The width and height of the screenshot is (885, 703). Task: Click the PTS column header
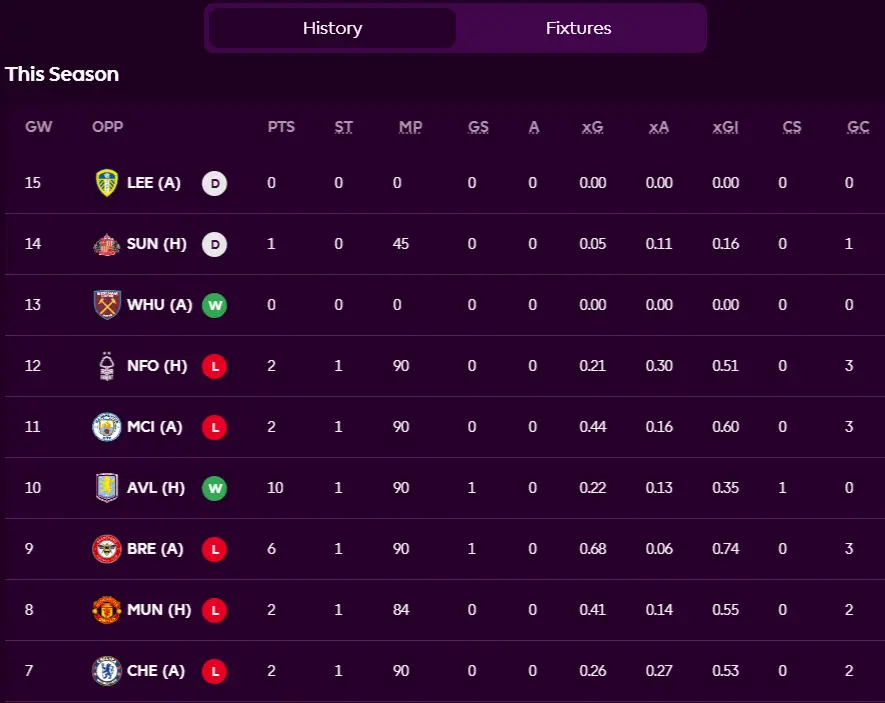tap(281, 127)
